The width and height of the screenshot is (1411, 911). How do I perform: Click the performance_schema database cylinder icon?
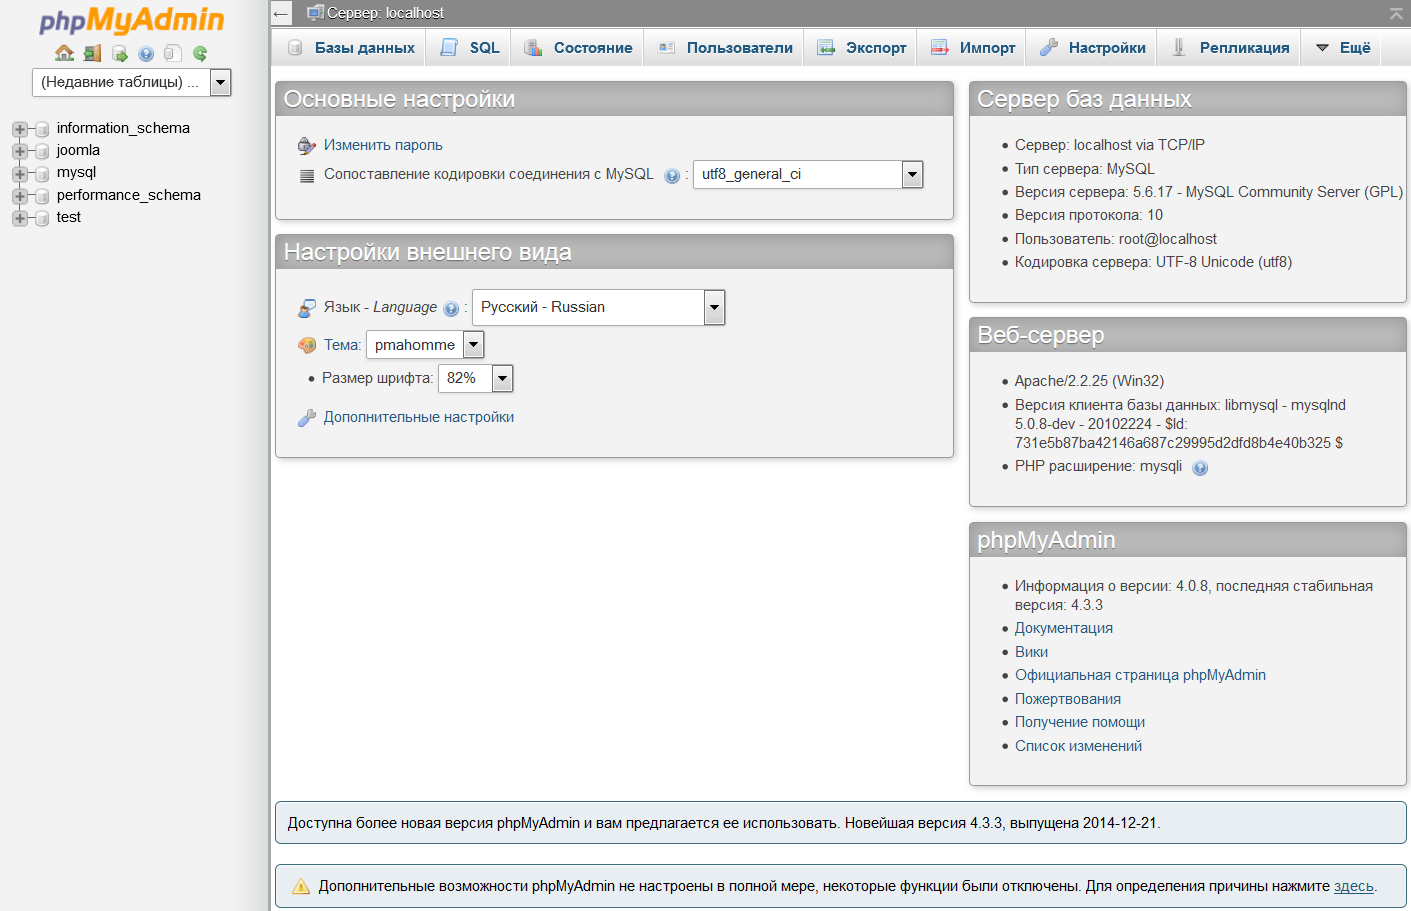click(42, 196)
